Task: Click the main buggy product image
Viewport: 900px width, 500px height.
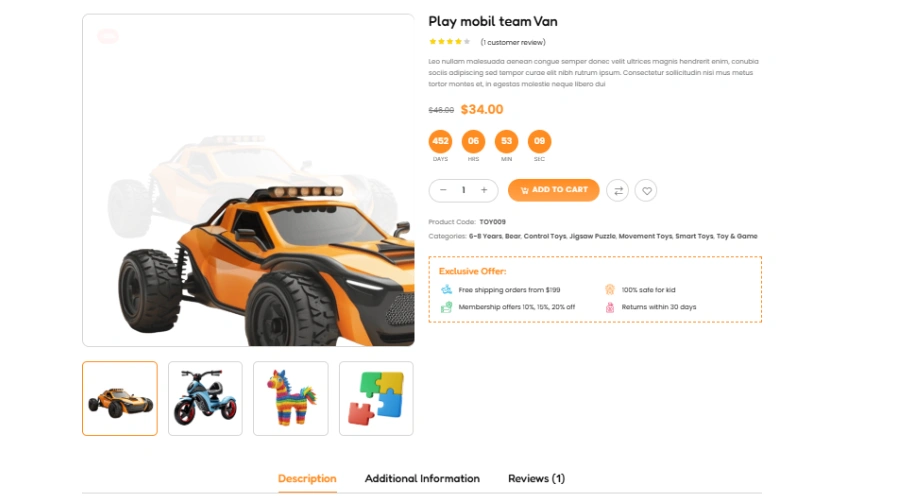Action: [x=248, y=180]
